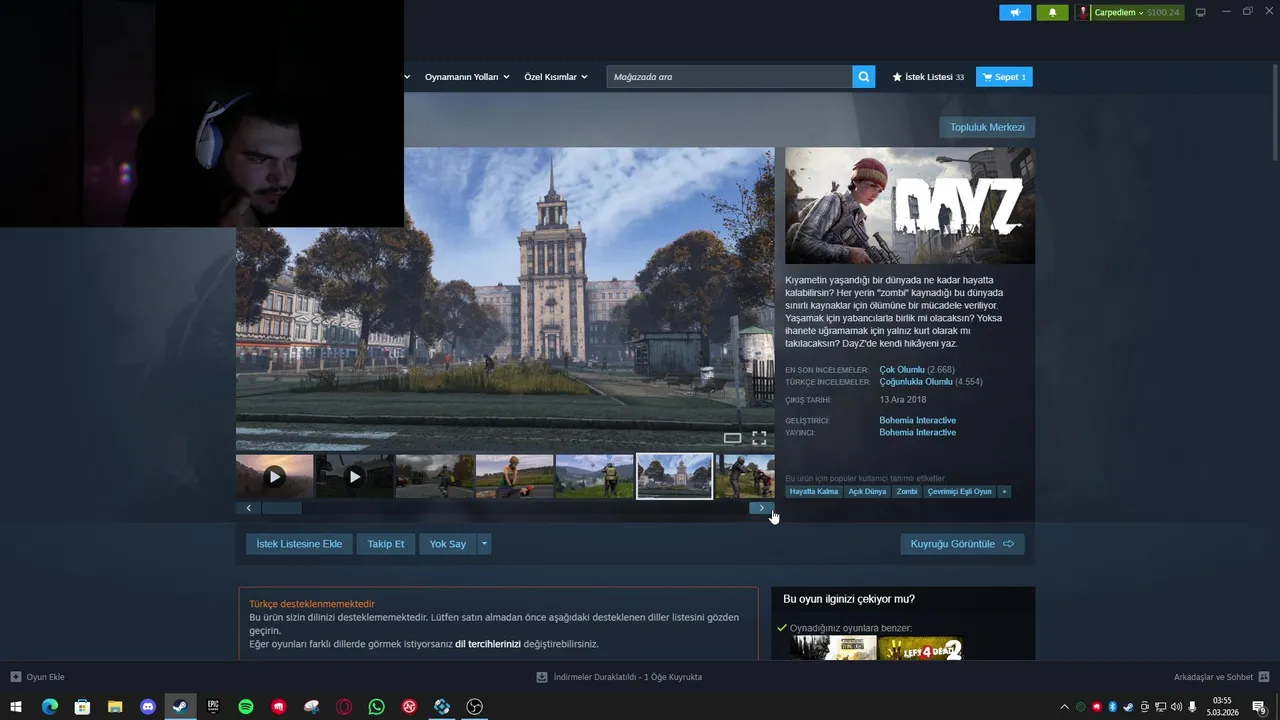The height and width of the screenshot is (720, 1280).
Task: Click the volume speaker tray icon
Action: pos(1176,707)
